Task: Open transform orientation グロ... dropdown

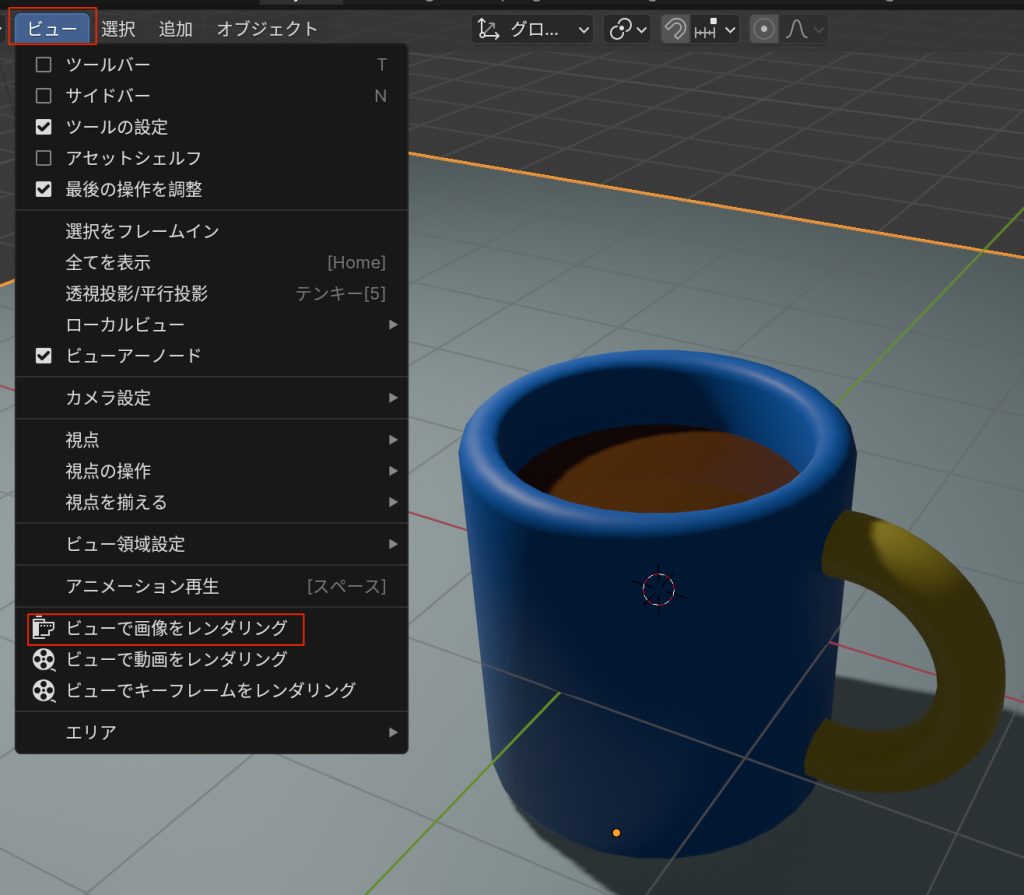Action: 532,30
